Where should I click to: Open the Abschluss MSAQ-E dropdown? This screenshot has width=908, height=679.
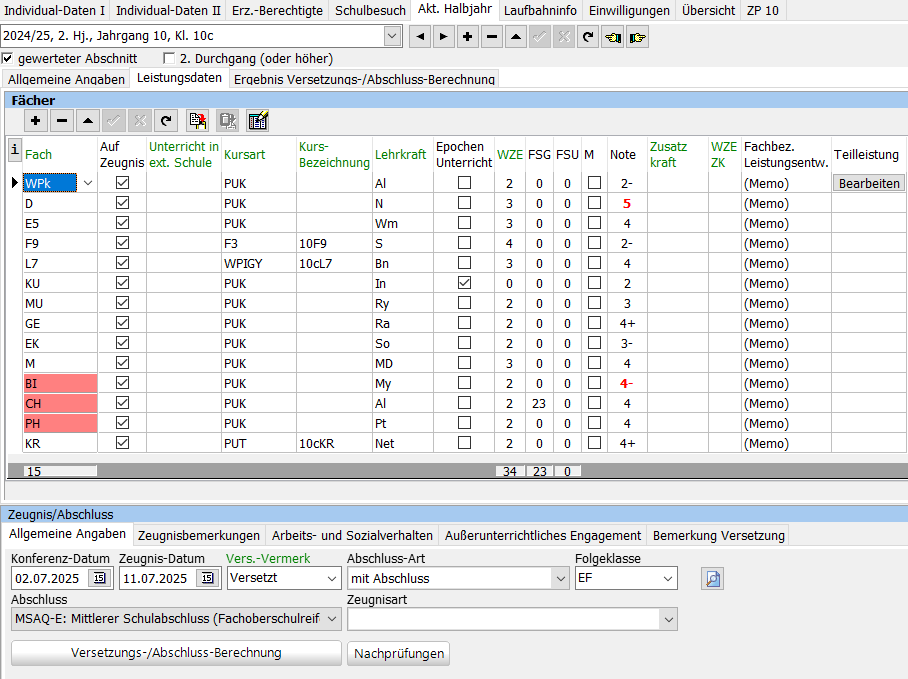[332, 619]
